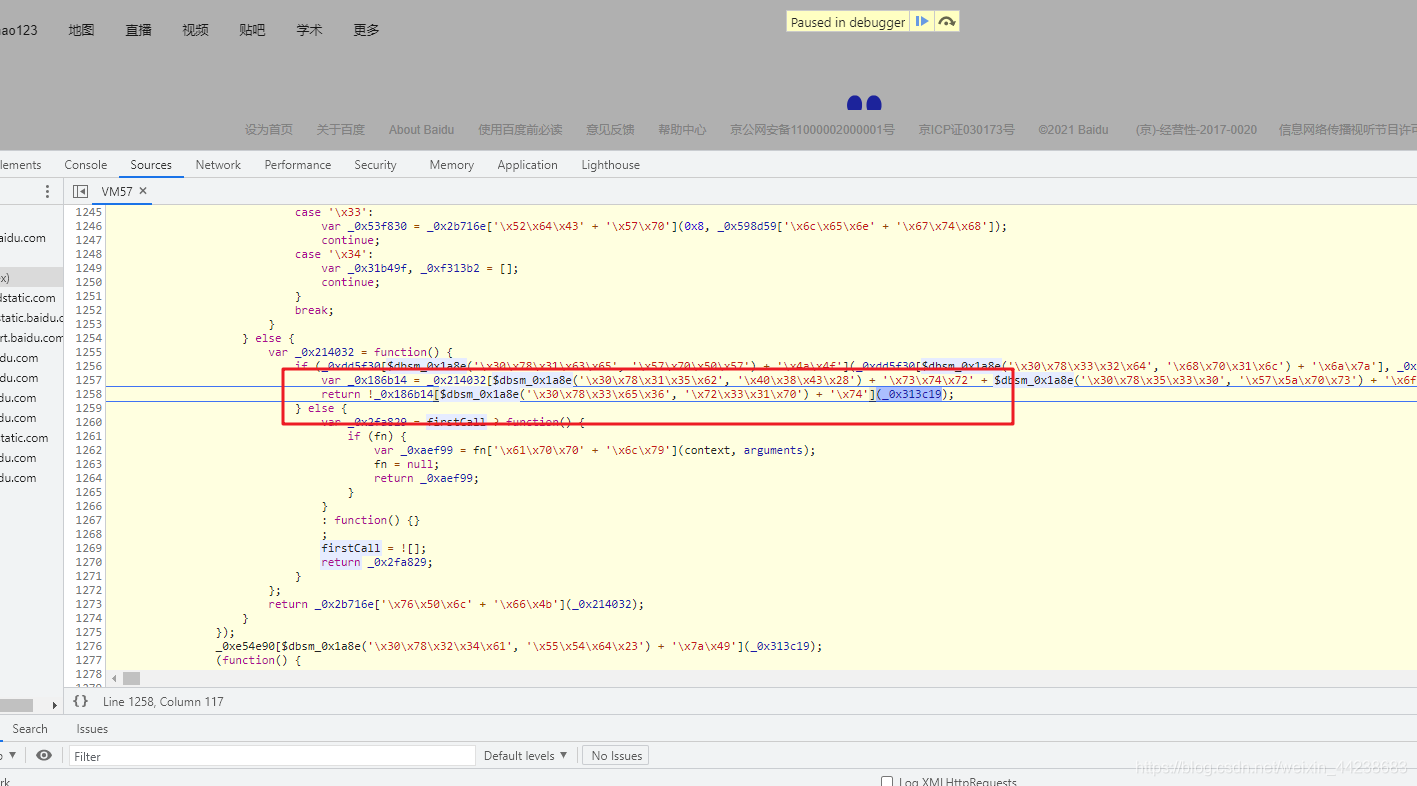Open the 更多 link in Baidu header
This screenshot has height=786, width=1417.
pos(366,30)
